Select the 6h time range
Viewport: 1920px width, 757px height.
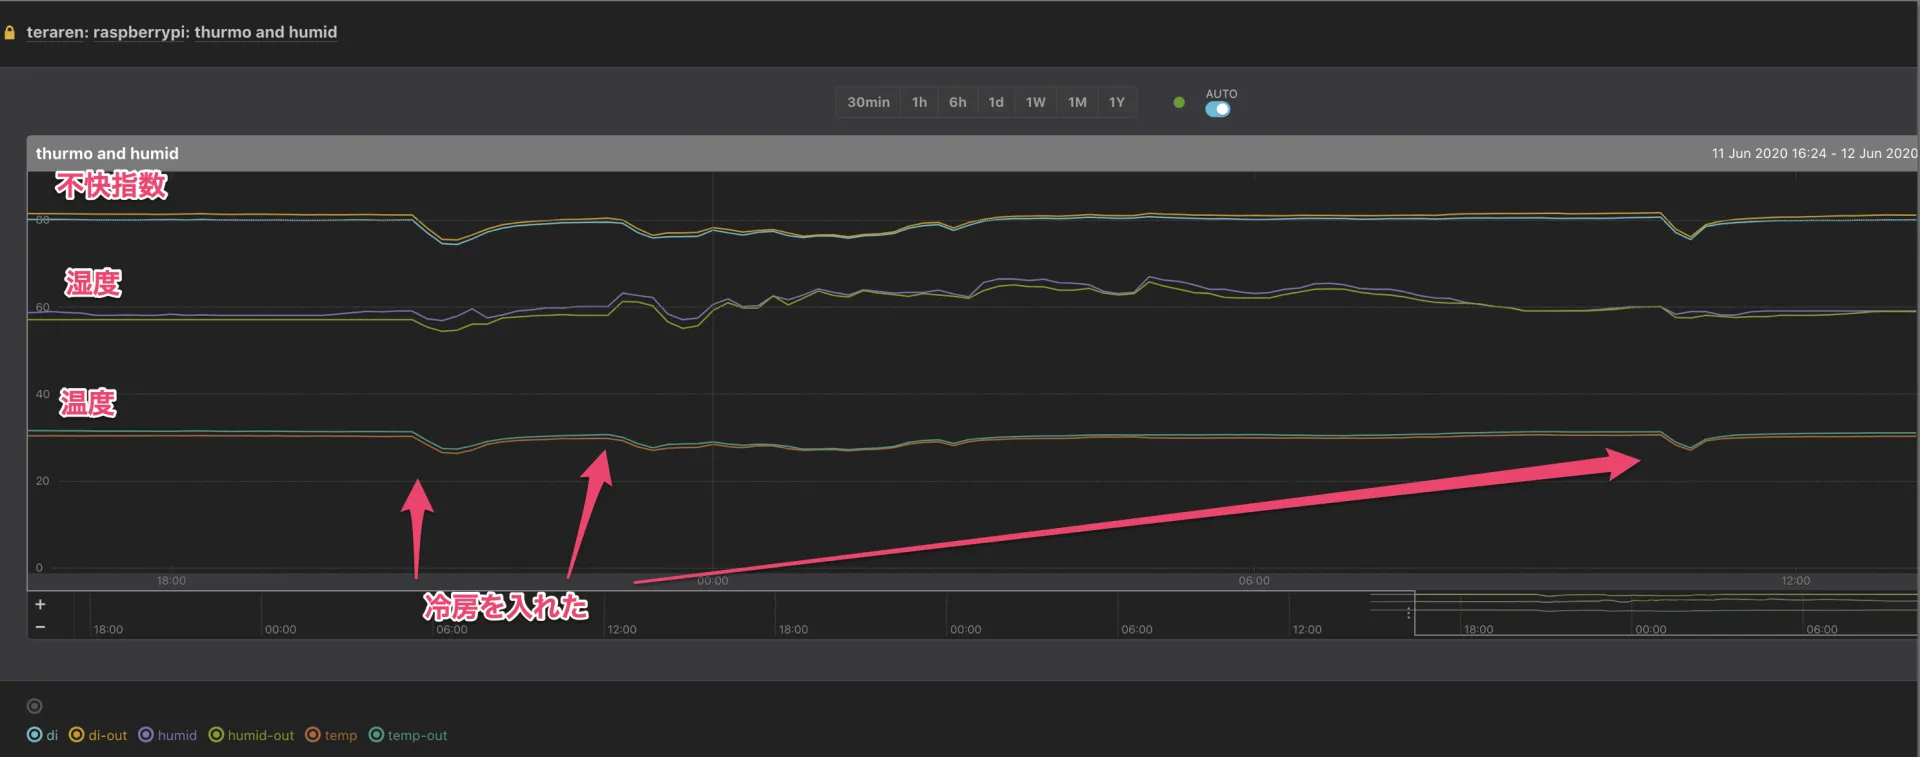[x=957, y=102]
